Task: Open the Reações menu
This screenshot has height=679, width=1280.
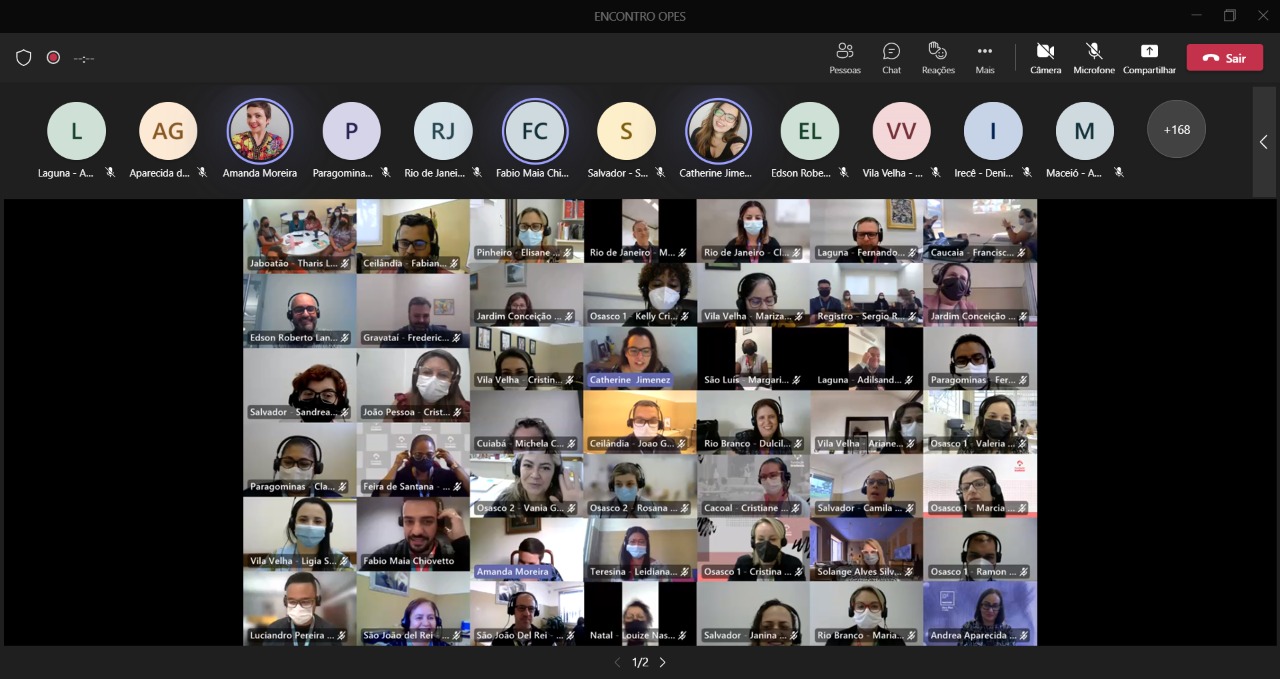Action: [938, 57]
